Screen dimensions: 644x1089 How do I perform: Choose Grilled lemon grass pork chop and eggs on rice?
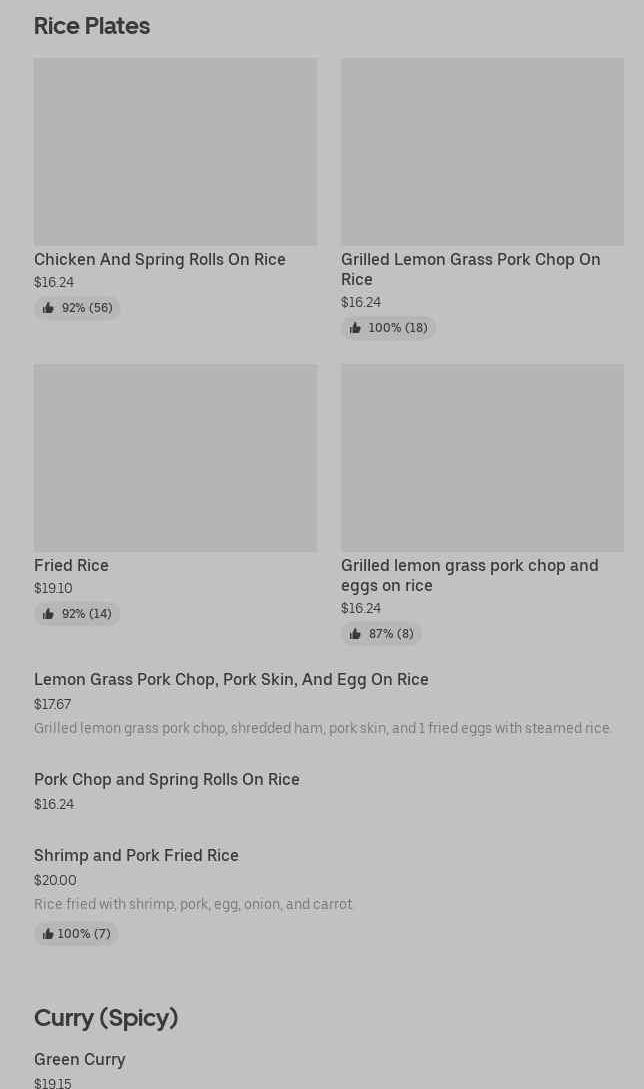click(469, 575)
